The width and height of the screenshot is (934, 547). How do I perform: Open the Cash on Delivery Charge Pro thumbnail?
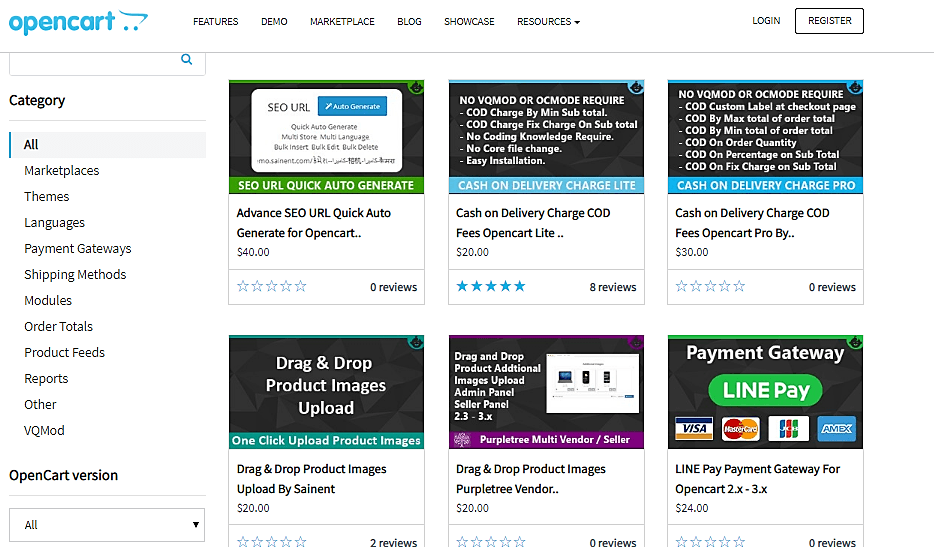[x=765, y=137]
